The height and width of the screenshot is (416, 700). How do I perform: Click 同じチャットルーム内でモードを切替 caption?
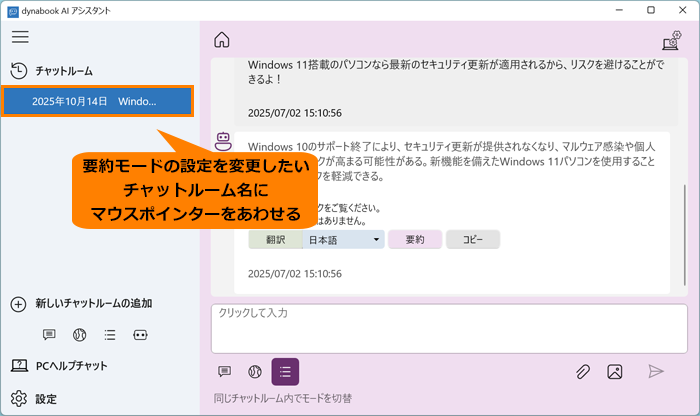(283, 398)
